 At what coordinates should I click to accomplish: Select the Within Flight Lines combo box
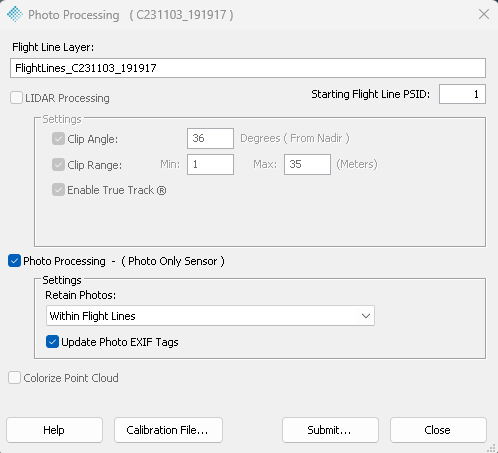tap(210, 316)
